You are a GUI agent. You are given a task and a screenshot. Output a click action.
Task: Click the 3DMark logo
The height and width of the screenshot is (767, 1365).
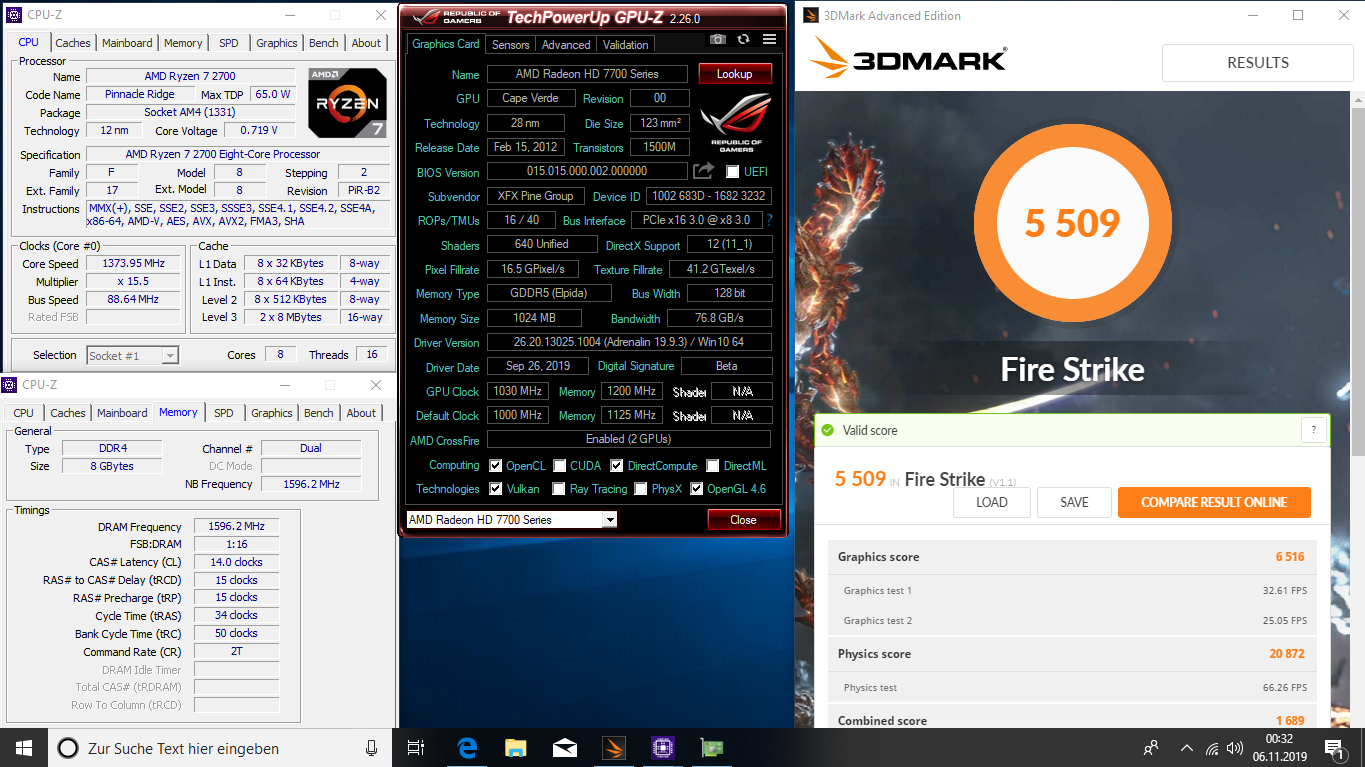909,58
